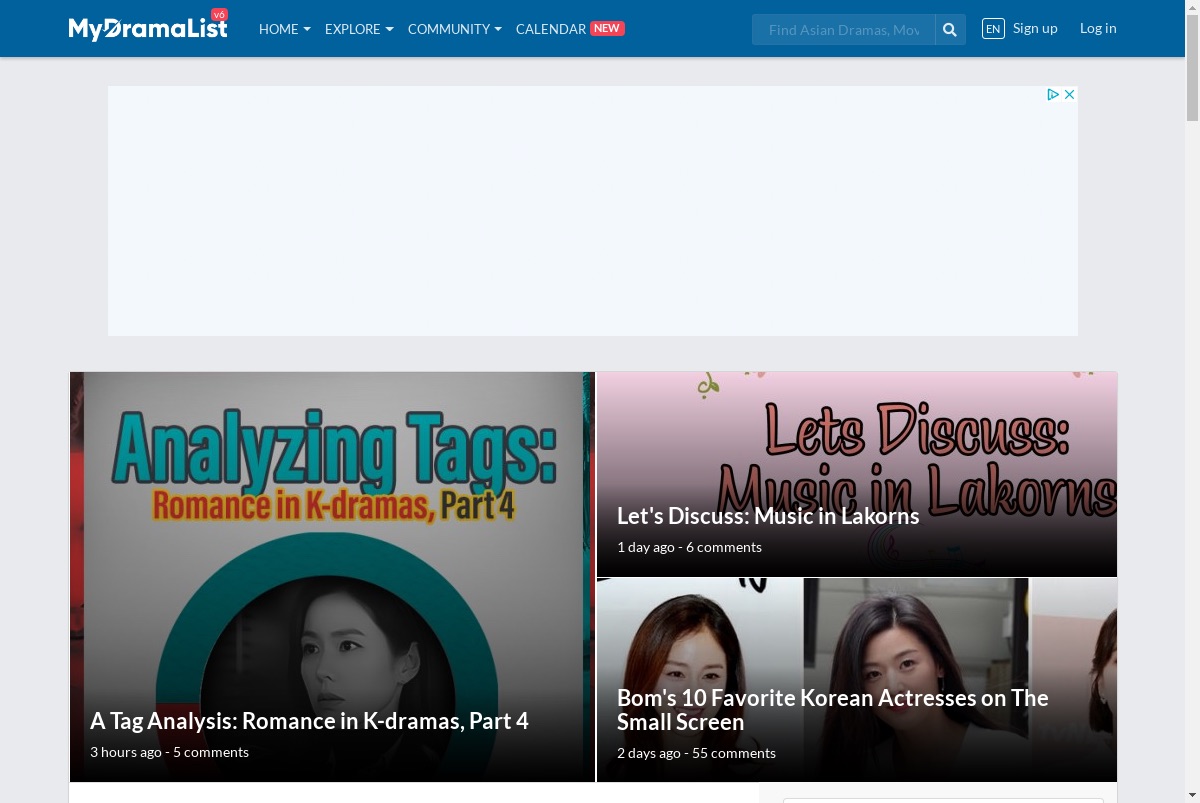Screen dimensions: 1200x803
Task: Focus the Find Asian Dramas search field
Action: [844, 30]
